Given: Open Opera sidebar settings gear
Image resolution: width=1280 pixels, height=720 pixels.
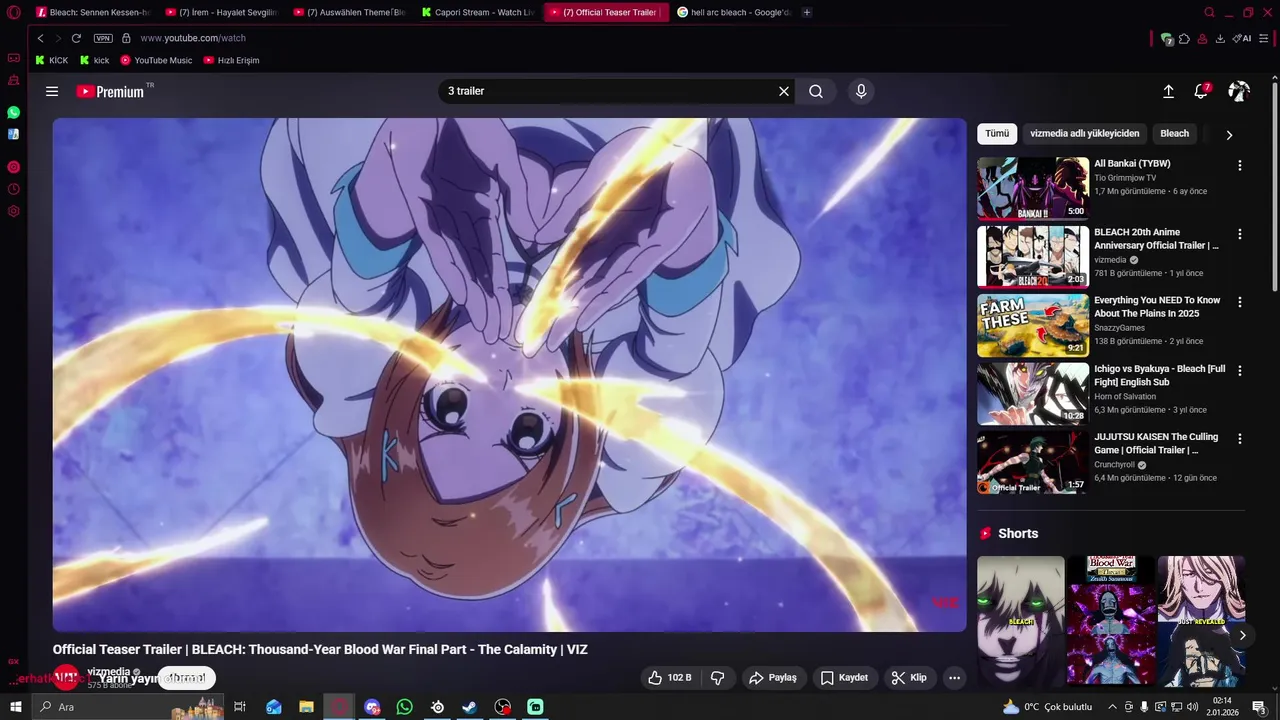Looking at the screenshot, I should click(14, 211).
